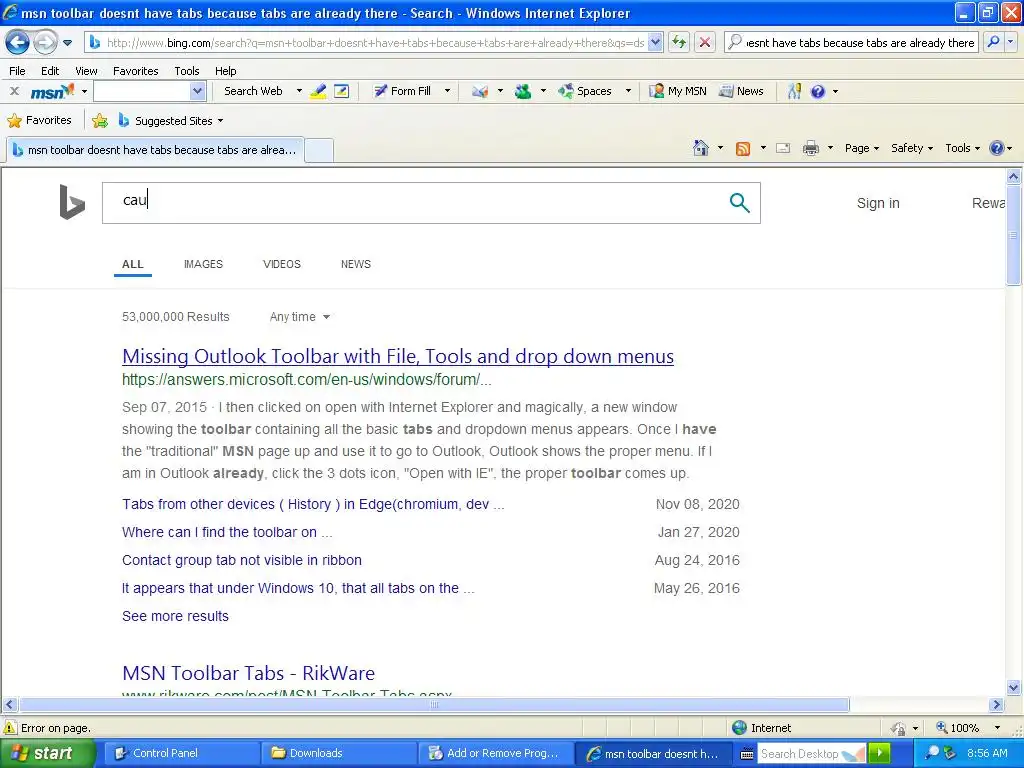Click the orange RSS feeds icon
This screenshot has height=768, width=1024.
coord(743,148)
